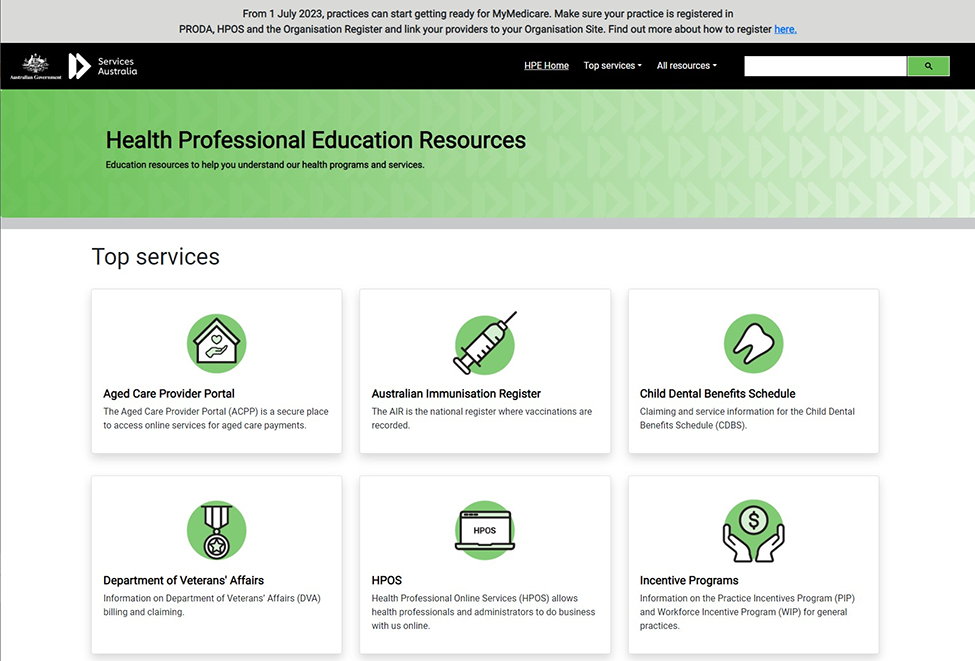Screen dimensions: 975x661
Task: Select the tooth icon for Child Dental
Action: point(753,343)
